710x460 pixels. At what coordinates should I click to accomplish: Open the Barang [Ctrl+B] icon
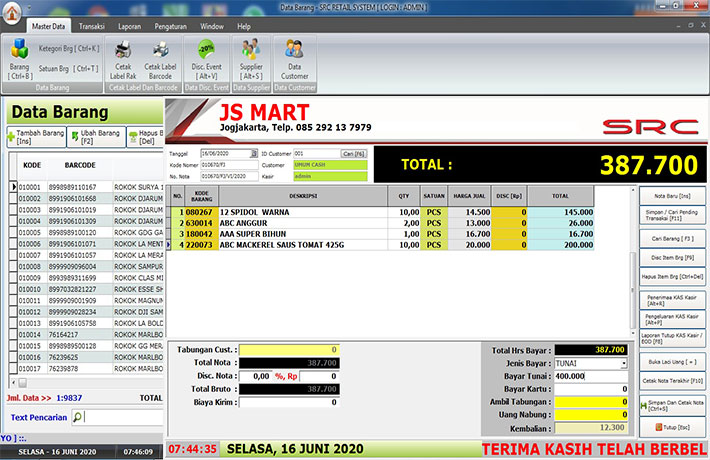click(19, 59)
